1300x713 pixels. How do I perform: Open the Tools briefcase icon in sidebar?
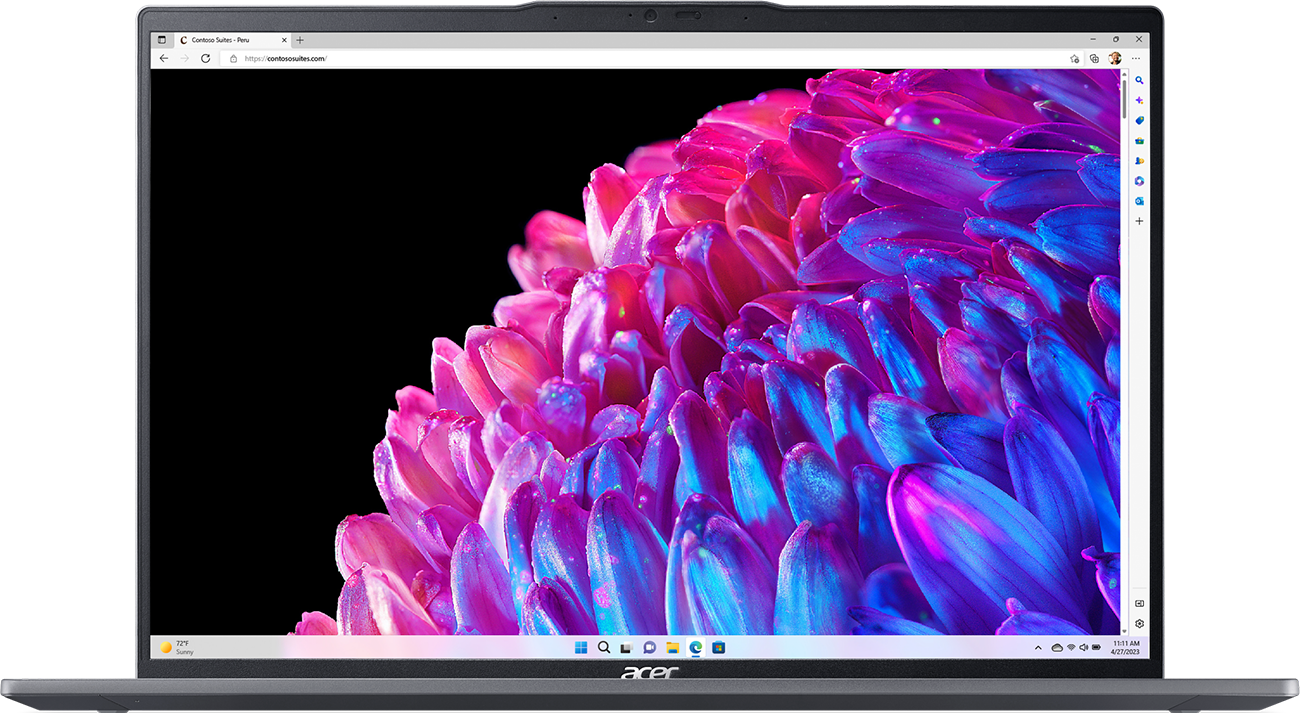[1139, 141]
